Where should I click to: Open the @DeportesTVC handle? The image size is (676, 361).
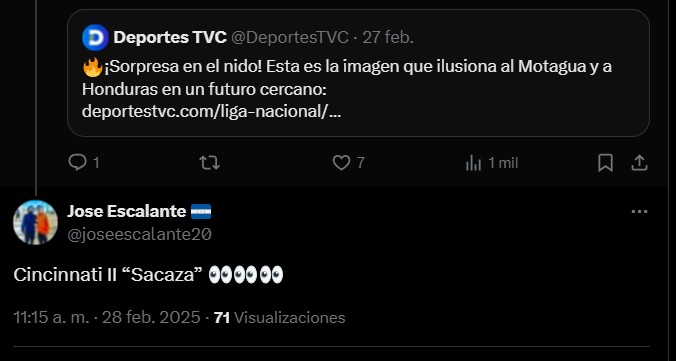coord(290,38)
